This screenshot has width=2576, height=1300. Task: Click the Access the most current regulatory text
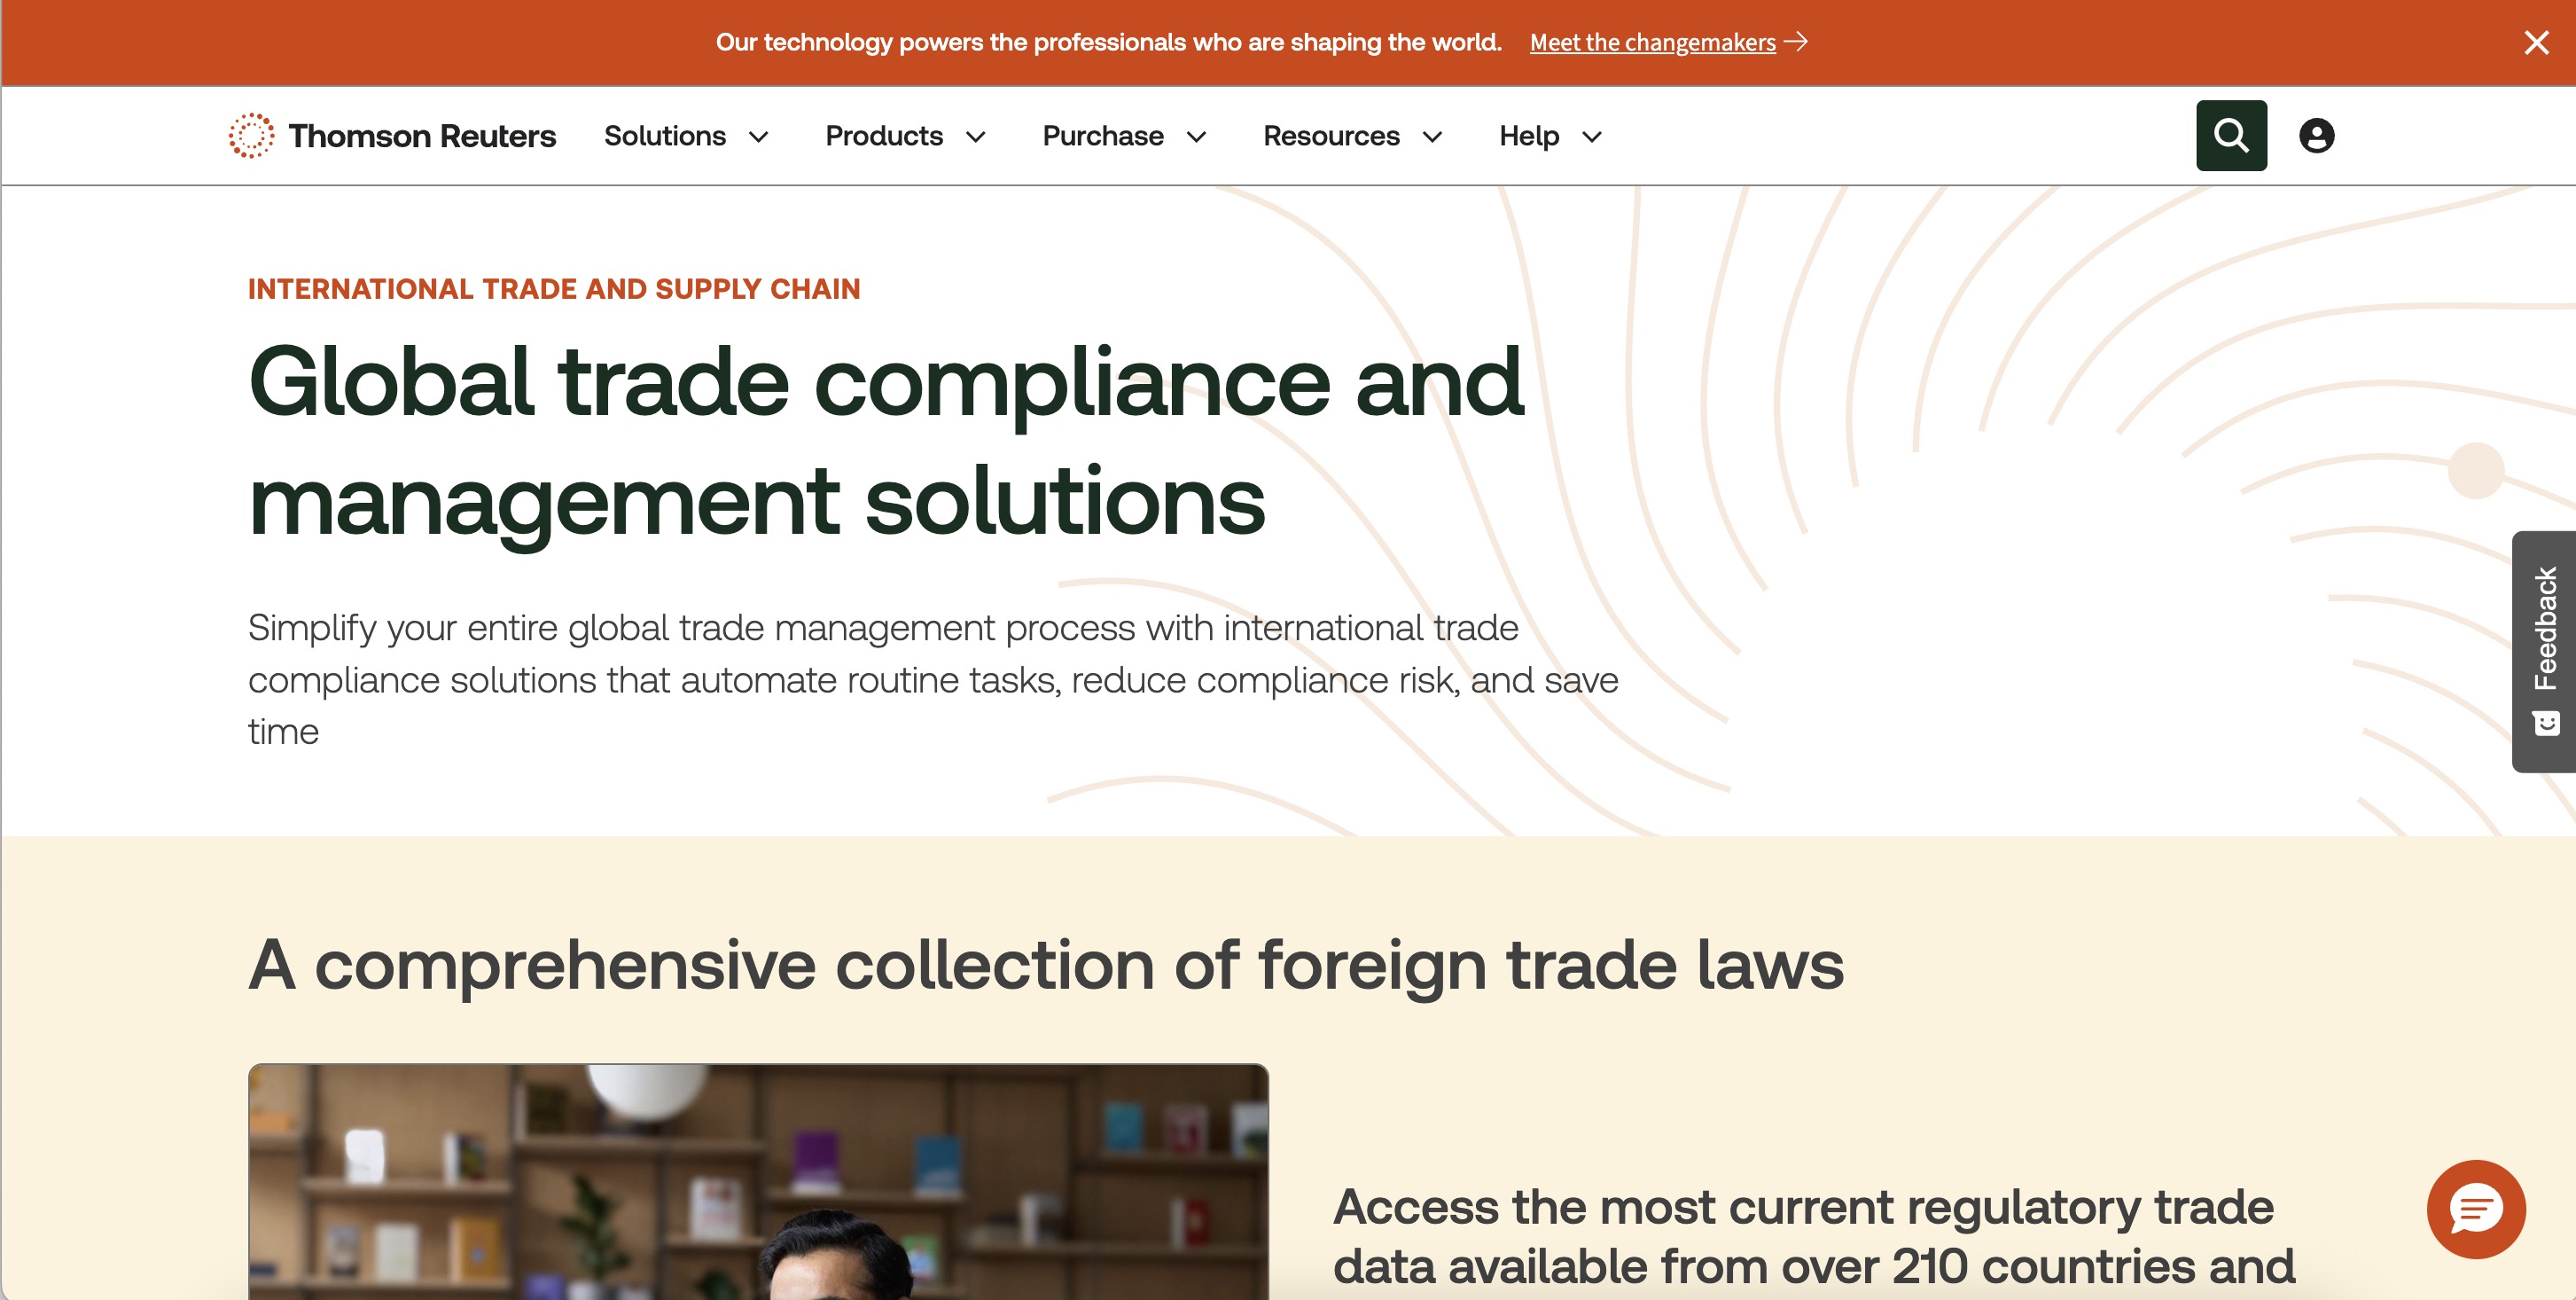click(x=1813, y=1238)
